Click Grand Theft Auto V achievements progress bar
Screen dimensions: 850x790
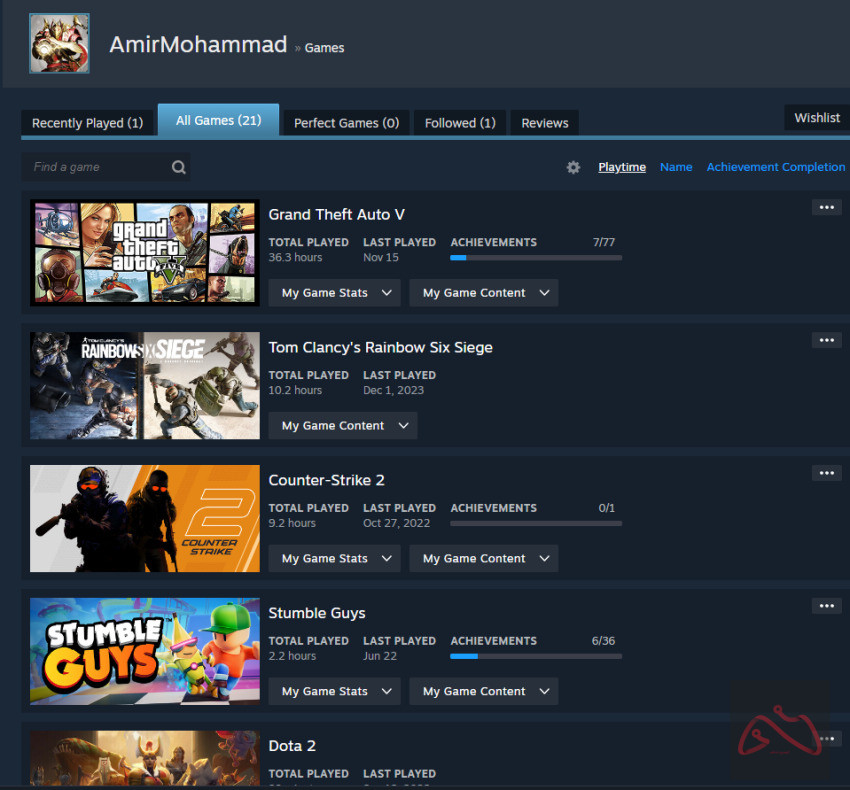pos(536,258)
